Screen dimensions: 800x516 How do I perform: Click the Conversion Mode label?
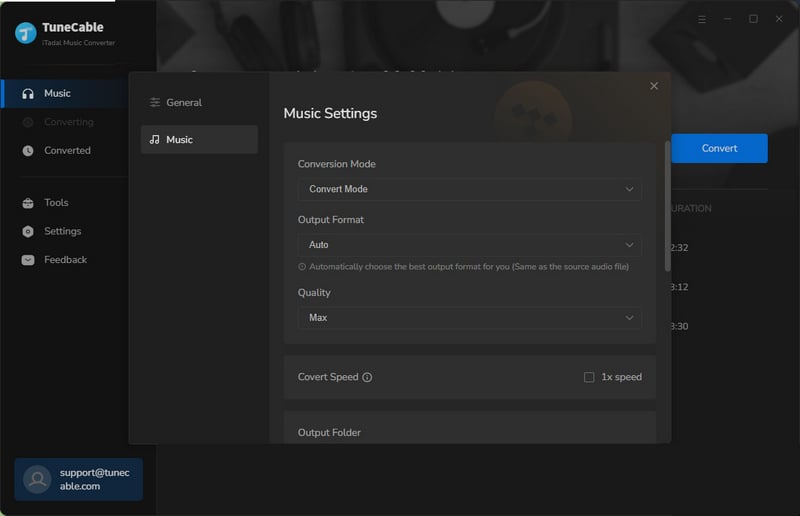pyautogui.click(x=337, y=164)
